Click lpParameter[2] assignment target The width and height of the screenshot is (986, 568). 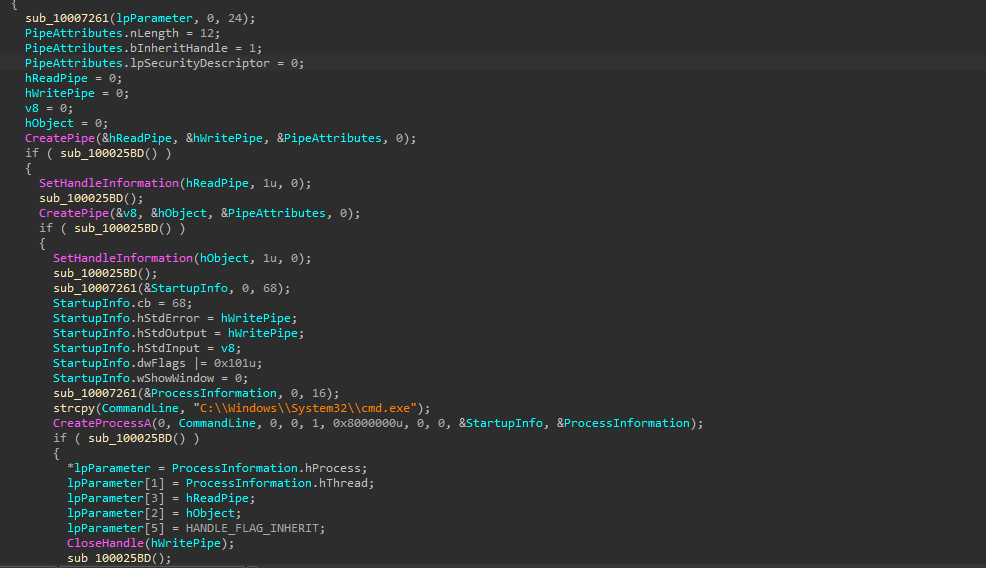(116, 513)
